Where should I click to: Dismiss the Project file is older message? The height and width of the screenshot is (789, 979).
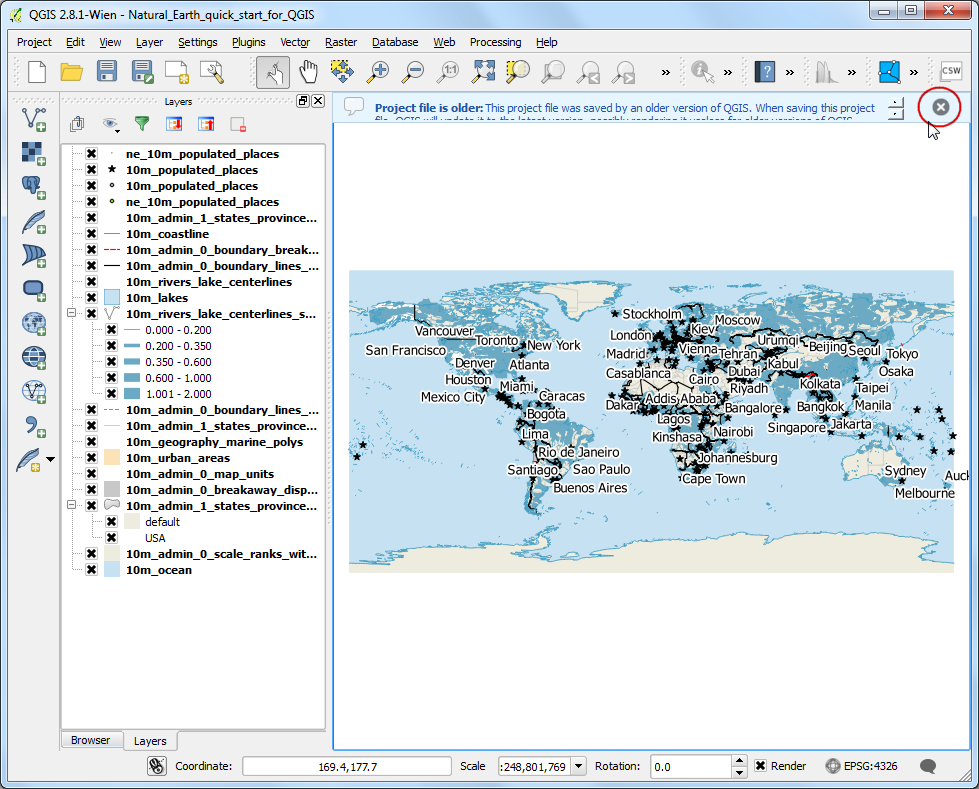coord(940,107)
